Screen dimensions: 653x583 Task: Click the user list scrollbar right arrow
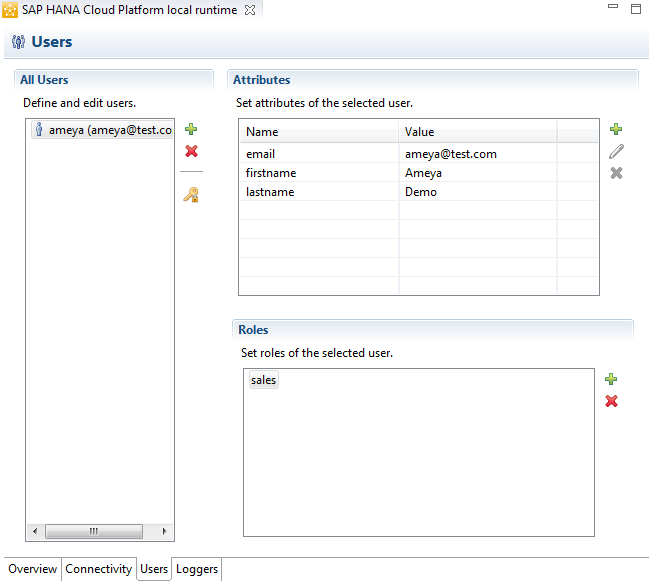click(164, 531)
